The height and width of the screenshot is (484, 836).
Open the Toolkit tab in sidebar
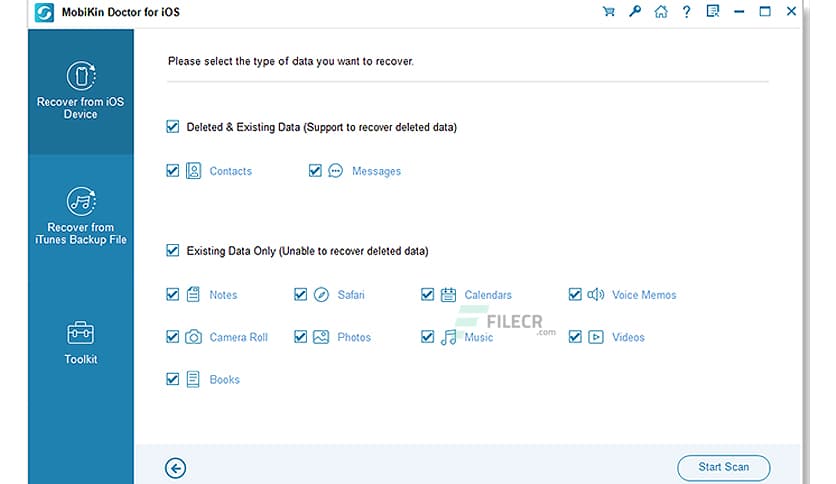click(x=80, y=342)
